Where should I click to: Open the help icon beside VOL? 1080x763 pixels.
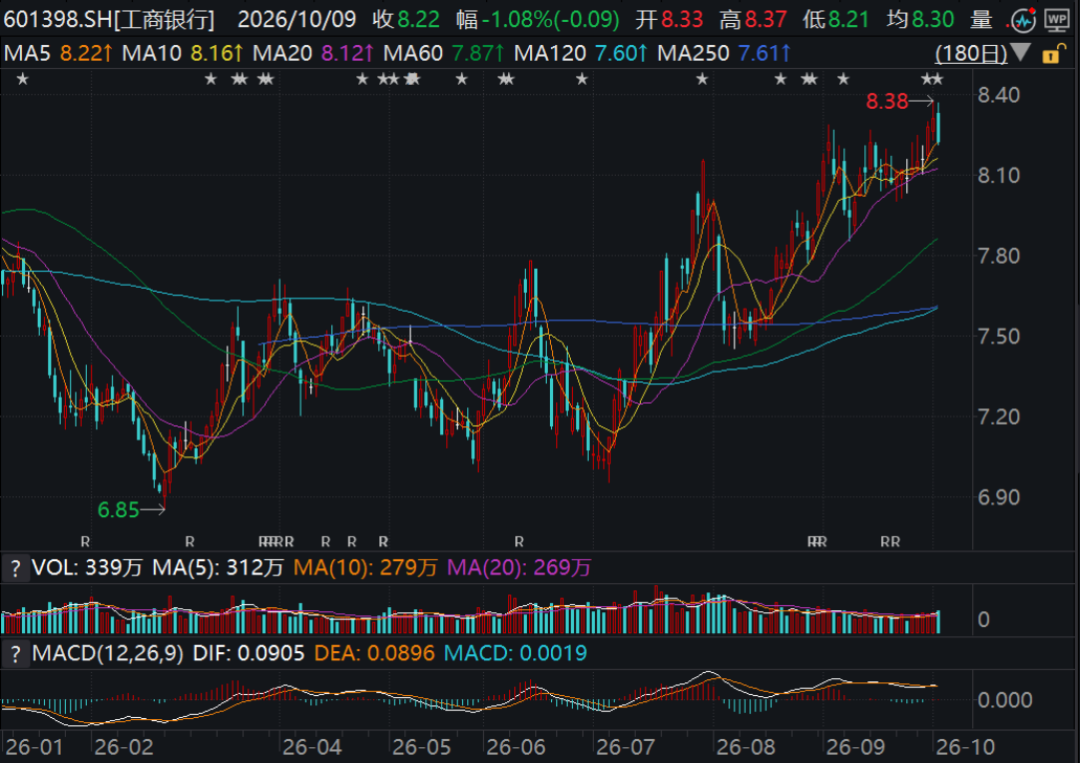pyautogui.click(x=15, y=568)
